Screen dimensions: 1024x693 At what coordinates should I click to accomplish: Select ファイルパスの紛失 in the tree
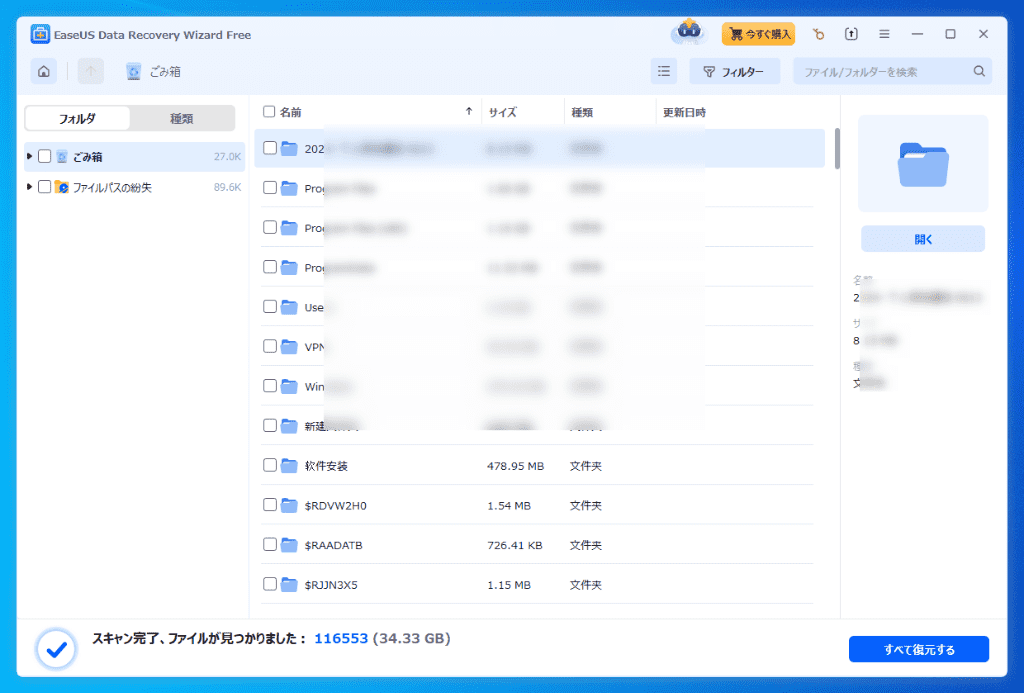click(135, 187)
